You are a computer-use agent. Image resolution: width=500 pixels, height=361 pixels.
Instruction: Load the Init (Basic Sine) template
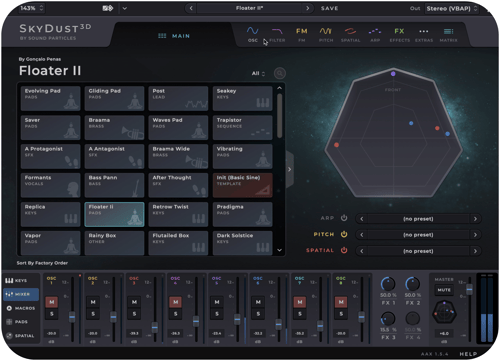click(243, 185)
